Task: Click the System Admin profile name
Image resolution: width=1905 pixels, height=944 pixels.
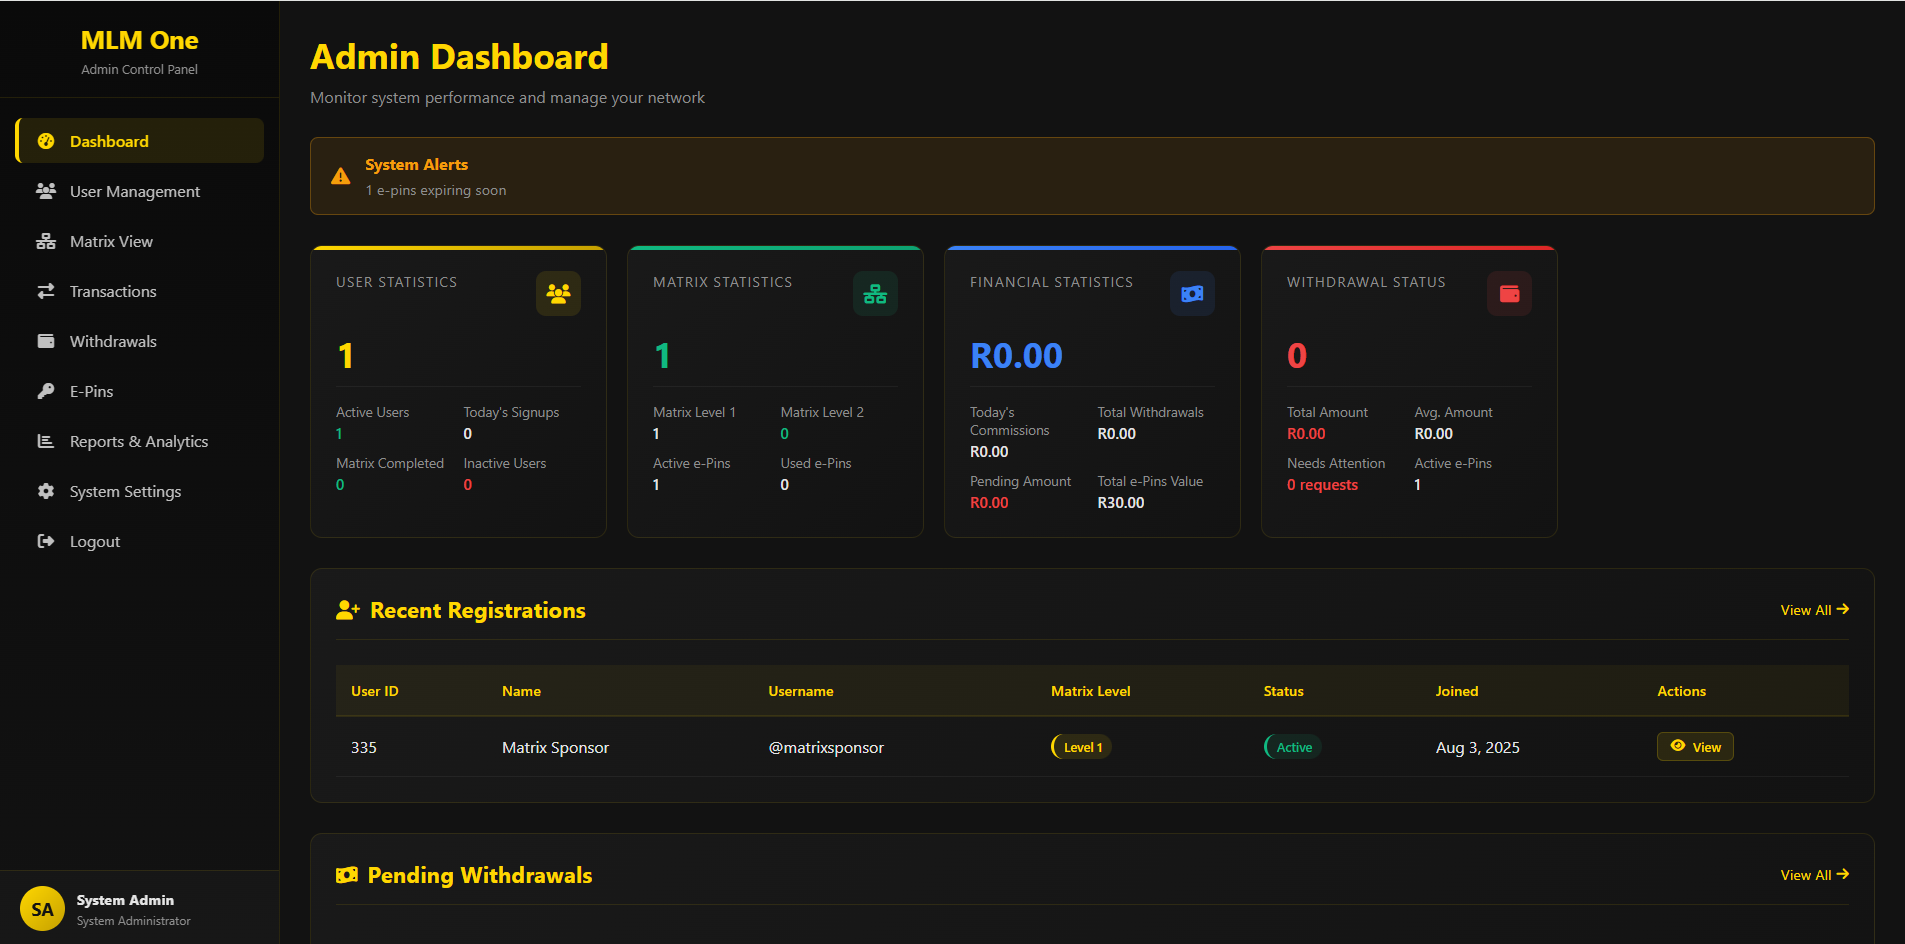Action: coord(125,900)
